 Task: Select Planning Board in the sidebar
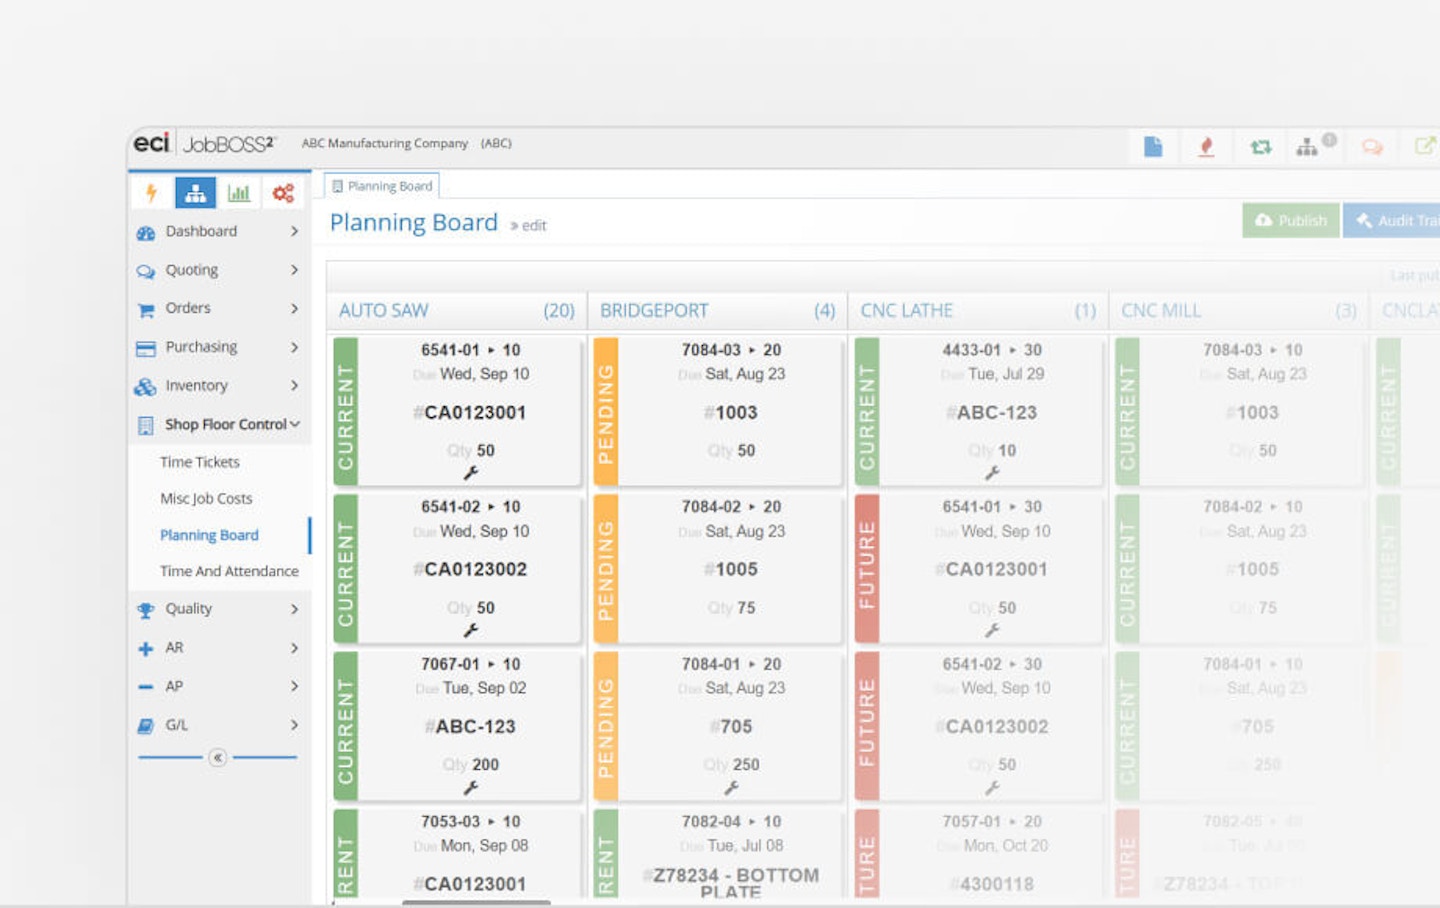coord(209,535)
